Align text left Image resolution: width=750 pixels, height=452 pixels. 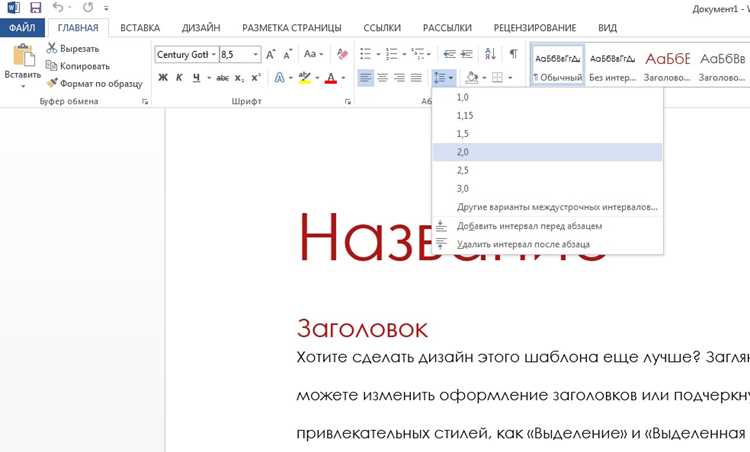pyautogui.click(x=365, y=77)
